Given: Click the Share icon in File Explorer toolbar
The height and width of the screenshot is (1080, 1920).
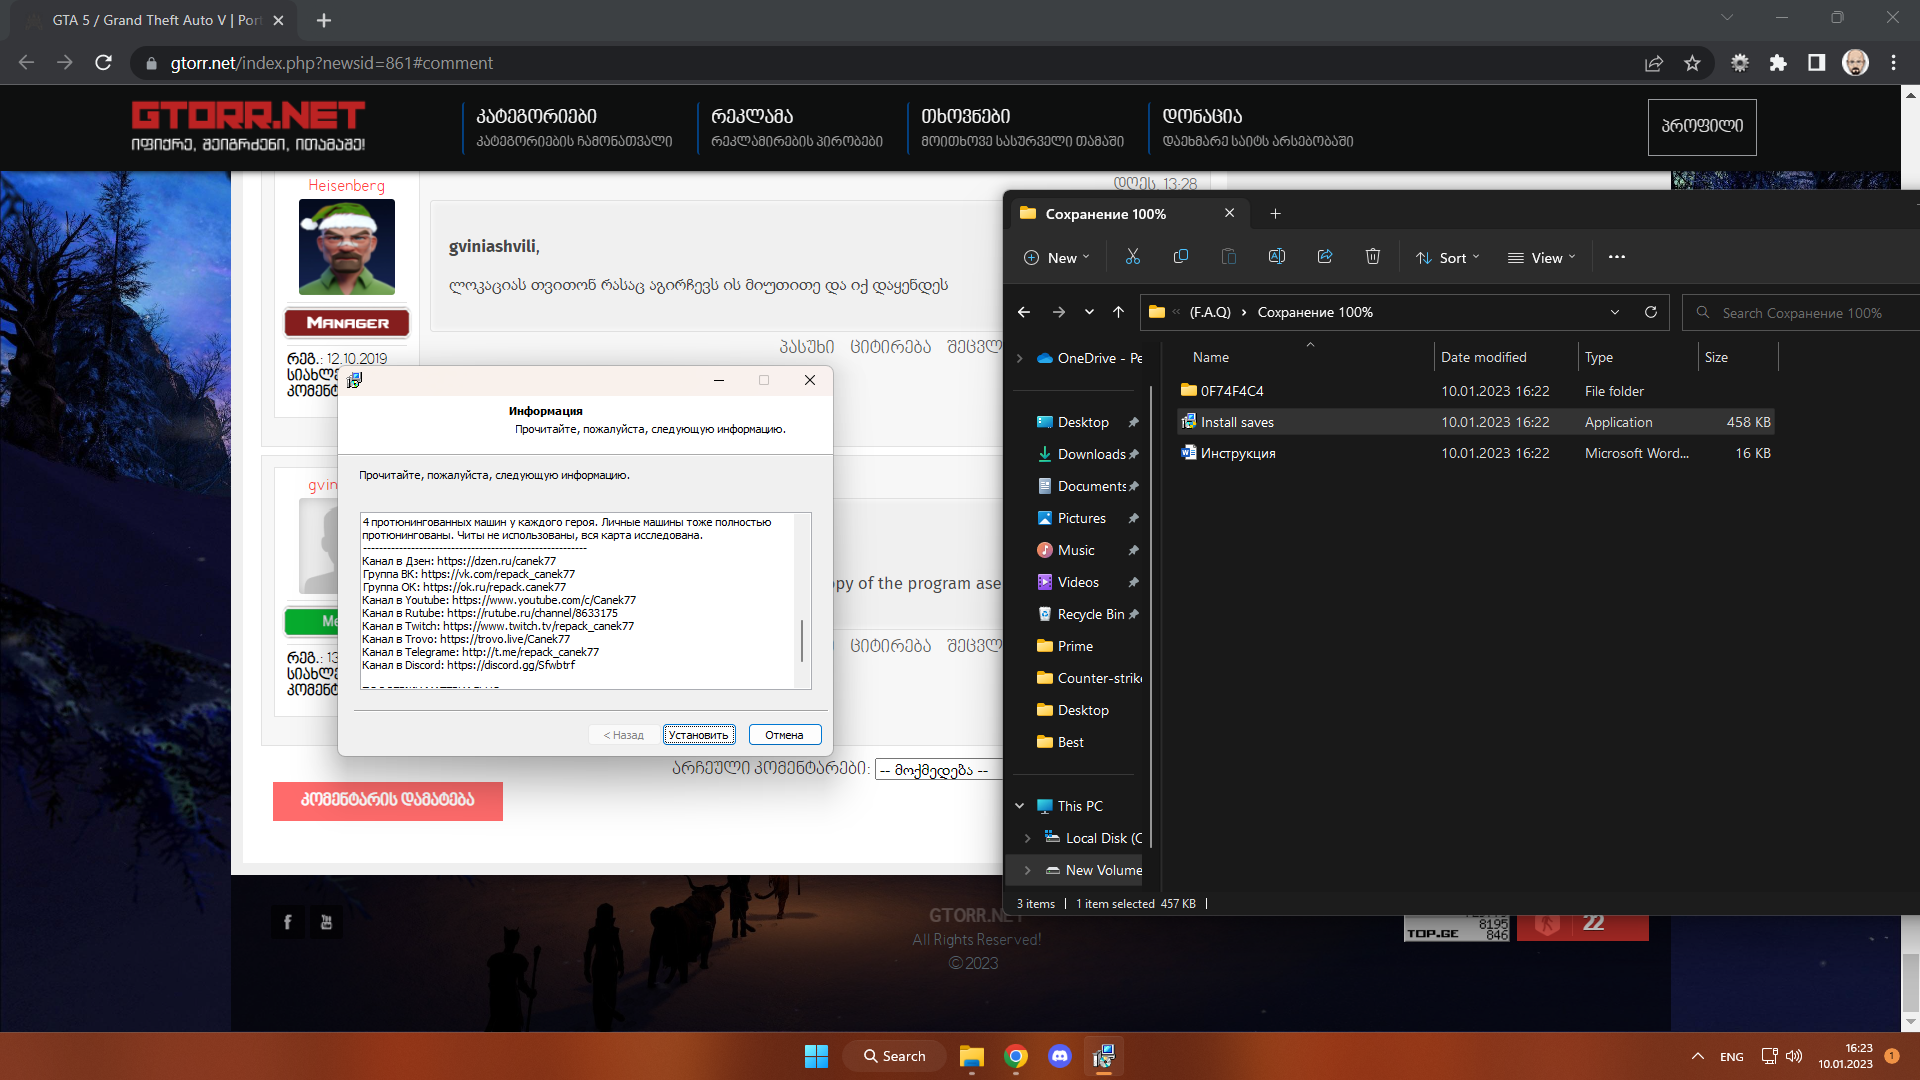Looking at the screenshot, I should click(x=1325, y=257).
